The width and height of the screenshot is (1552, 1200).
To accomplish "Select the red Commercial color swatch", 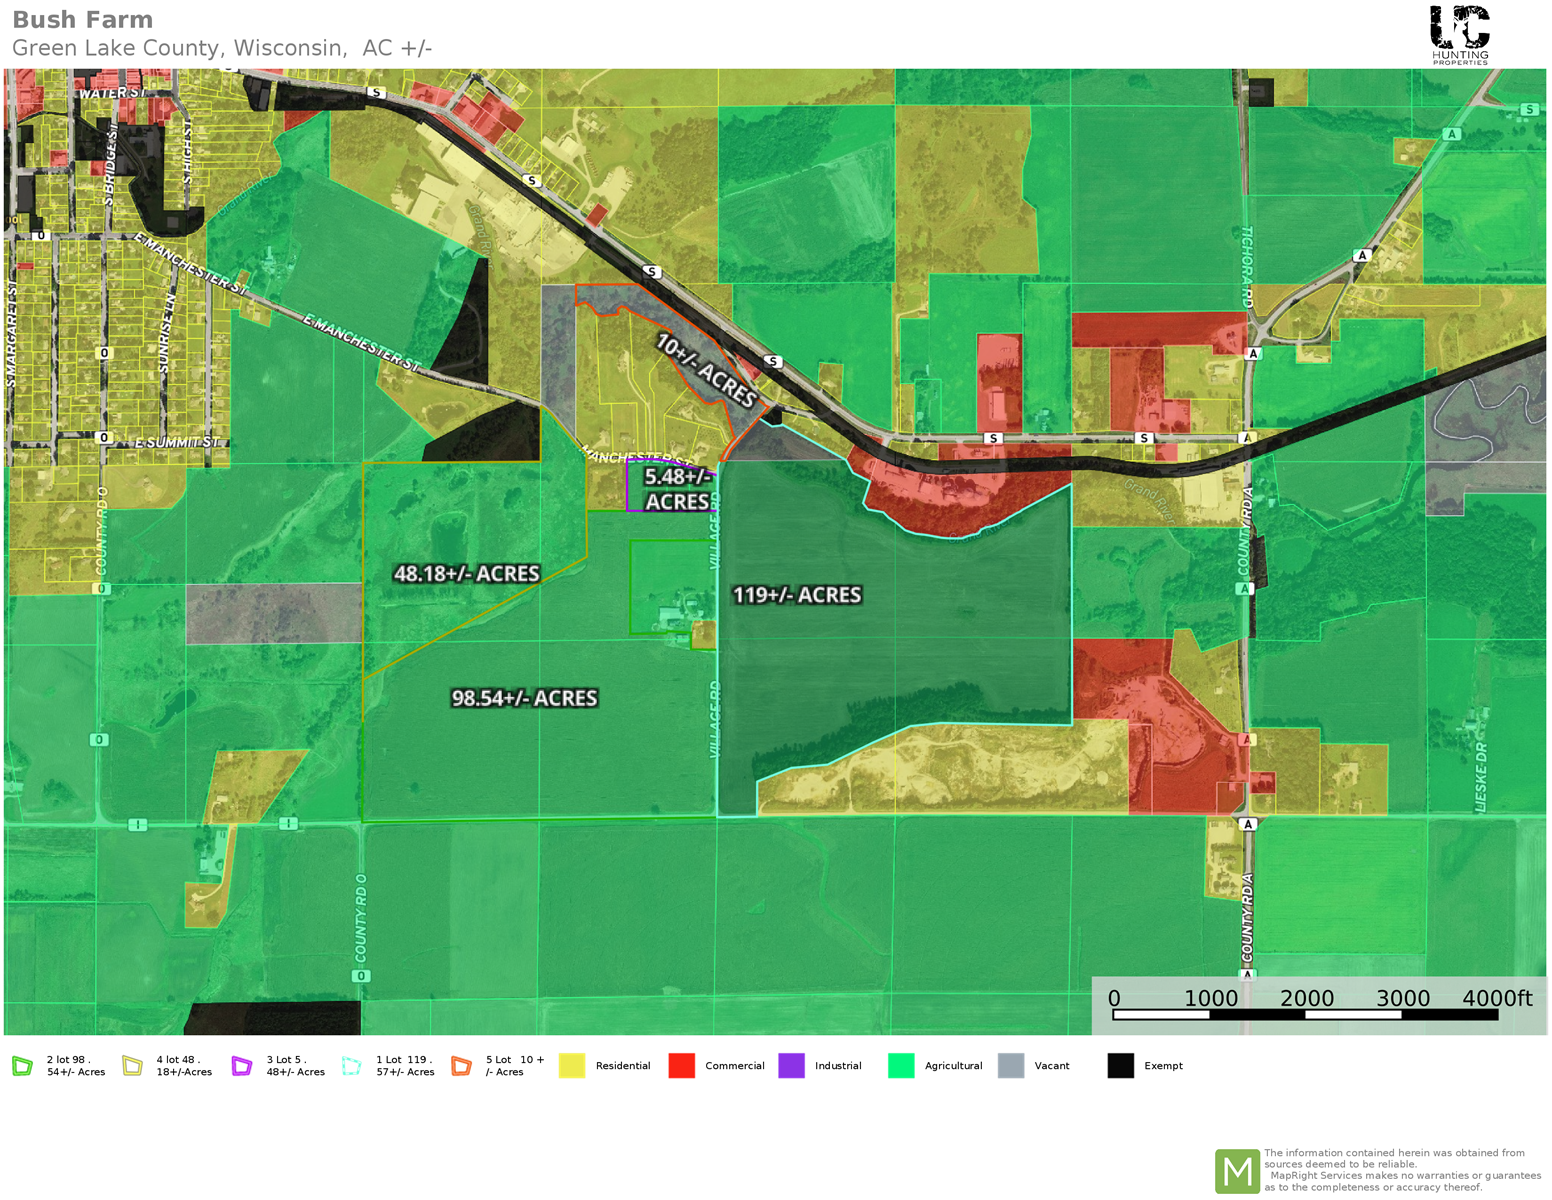I will point(682,1066).
